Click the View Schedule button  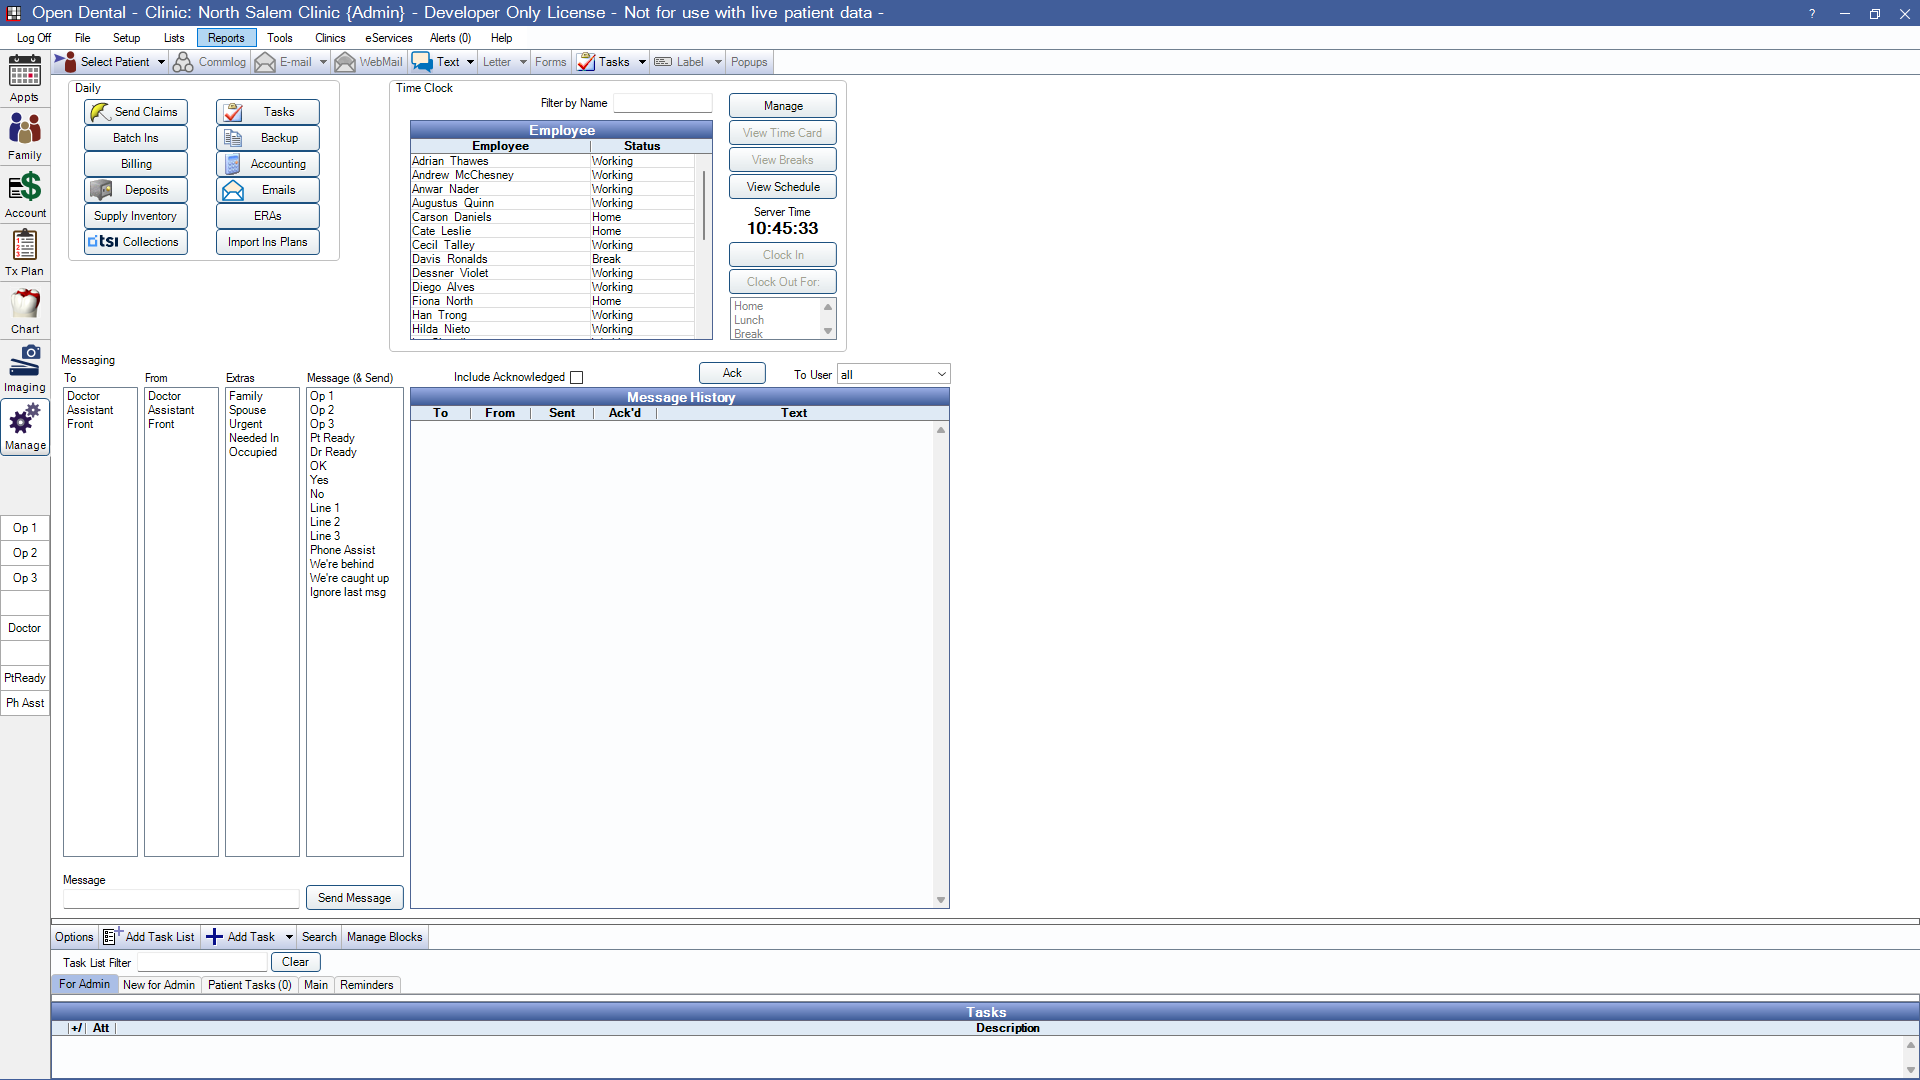pyautogui.click(x=782, y=187)
